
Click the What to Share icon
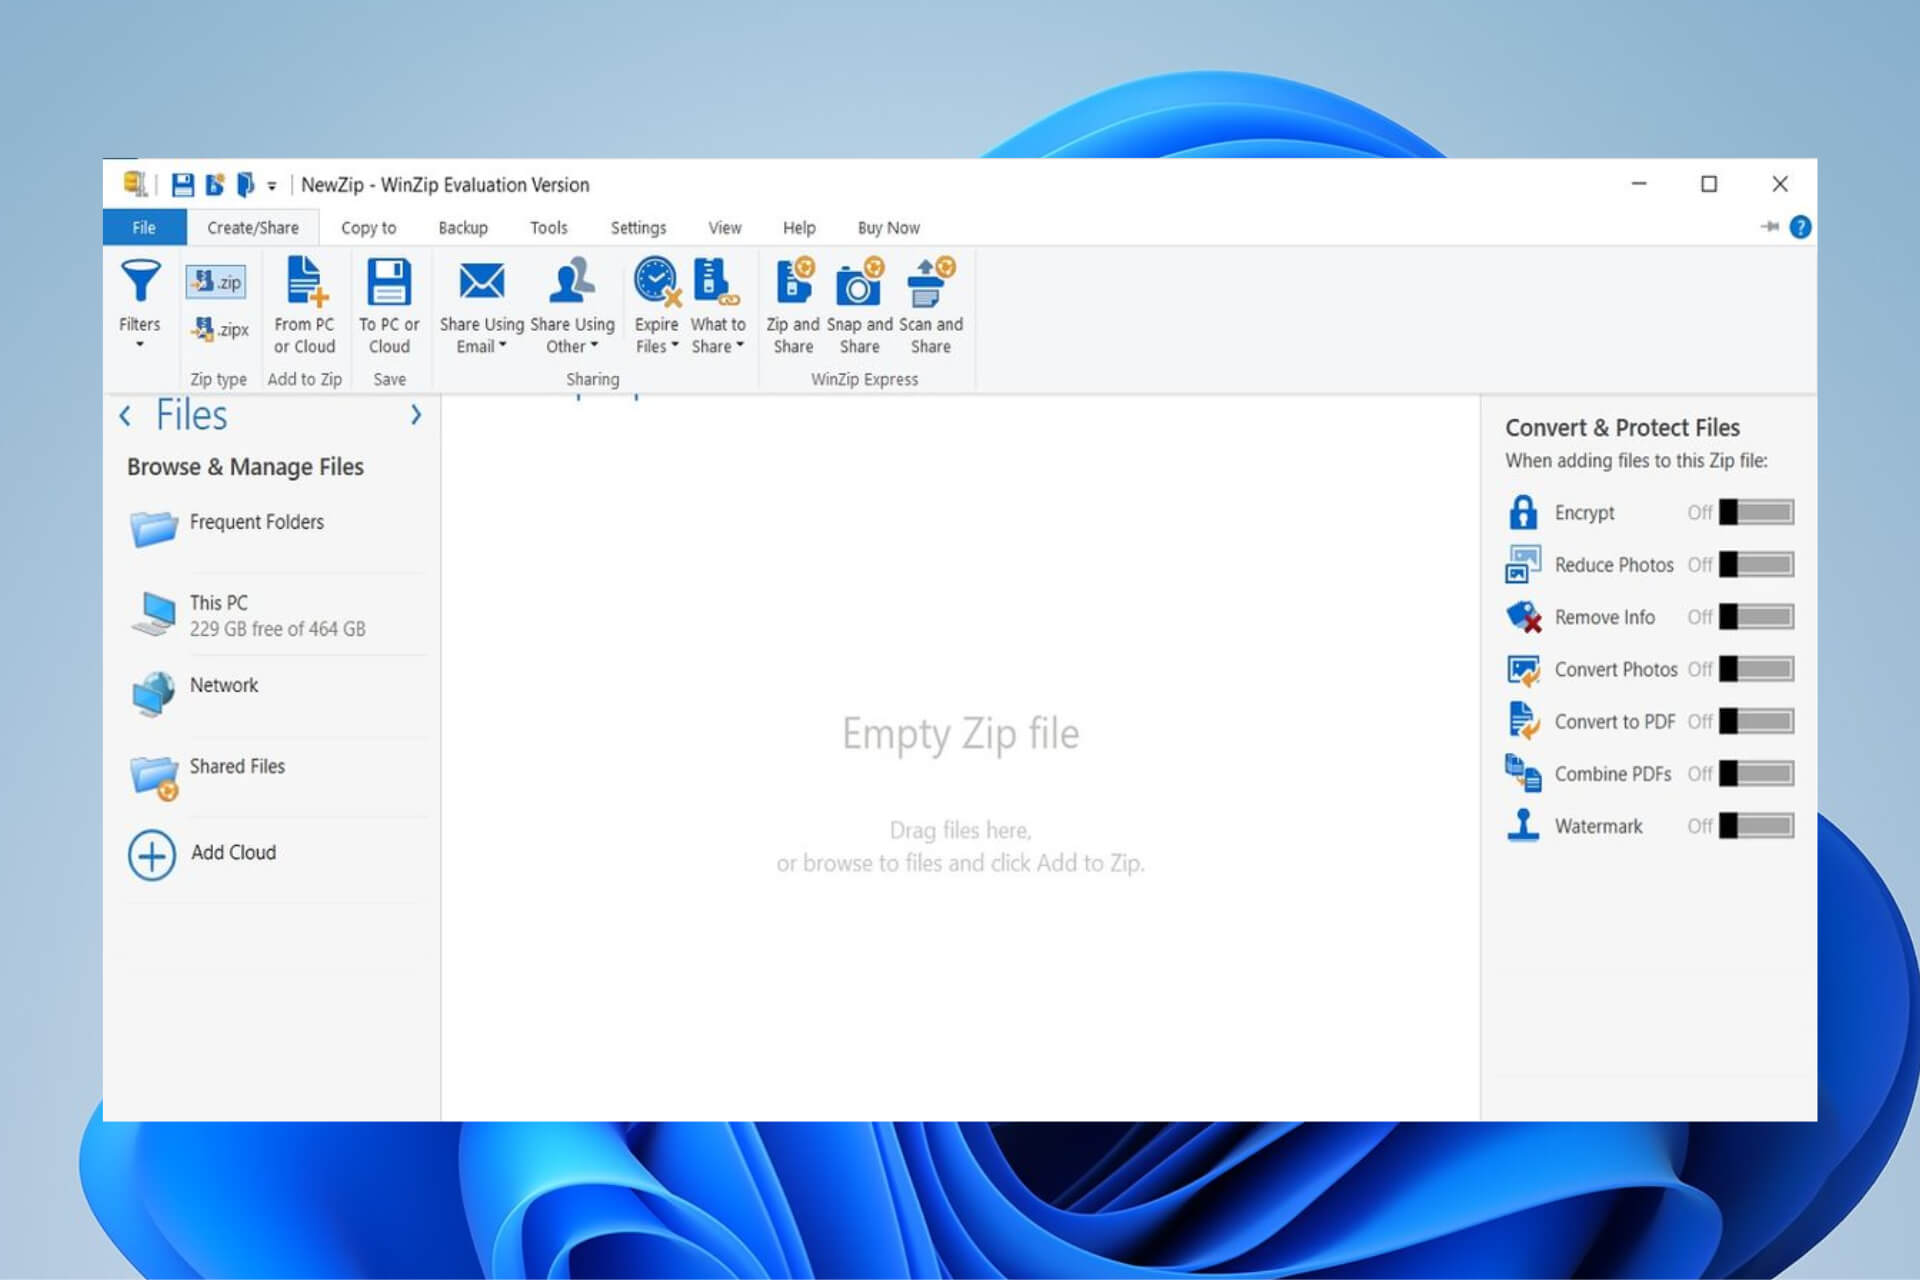click(716, 281)
